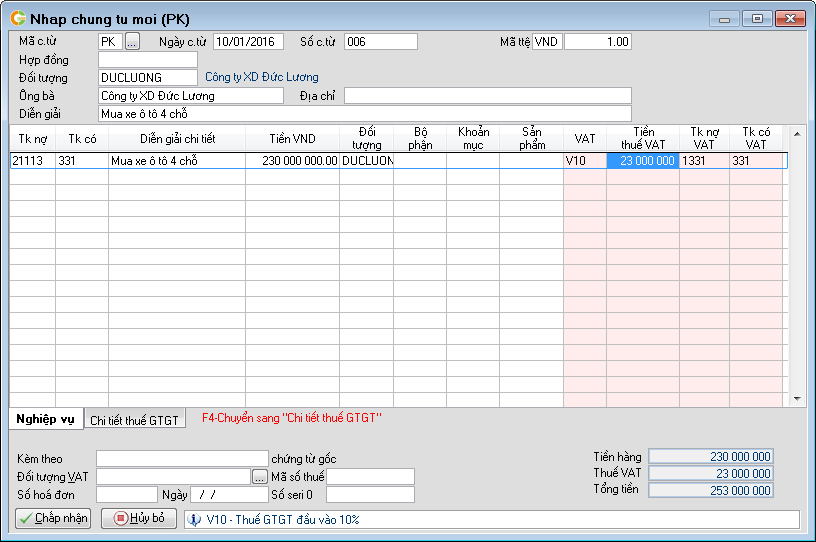Click the Mã ttệ currency field VND
This screenshot has width=816, height=542.
click(547, 42)
